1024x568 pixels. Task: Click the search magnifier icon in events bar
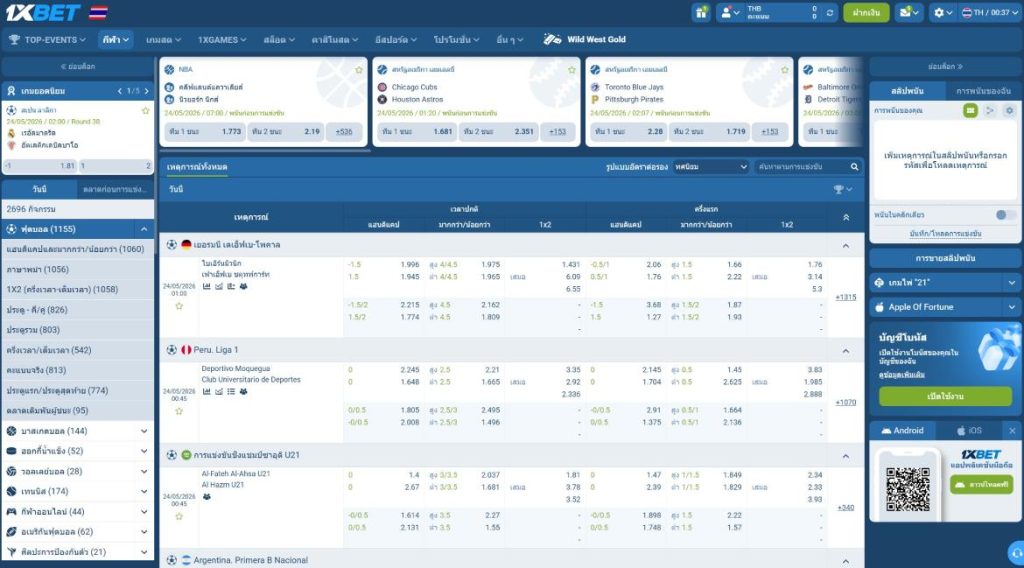pos(854,167)
